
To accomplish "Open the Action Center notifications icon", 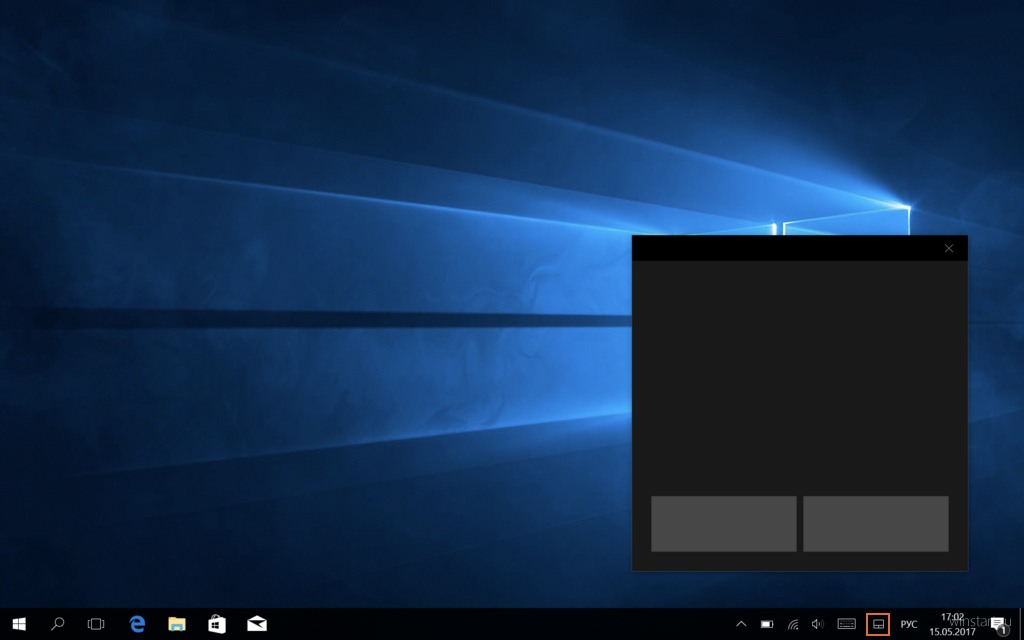I will (x=998, y=625).
